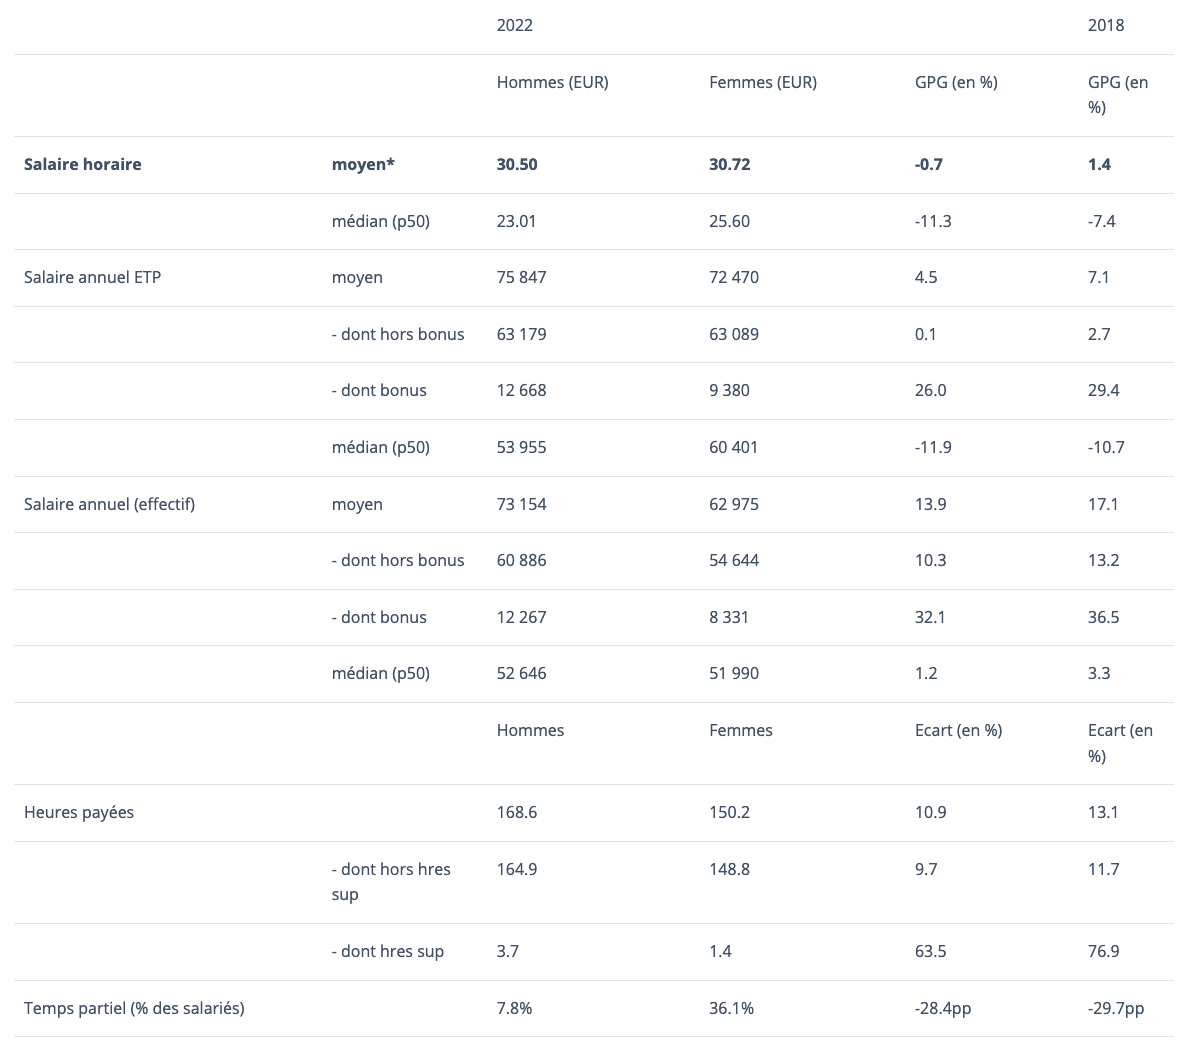
Task: Select the 30.50 hourly wage value
Action: tap(517, 164)
